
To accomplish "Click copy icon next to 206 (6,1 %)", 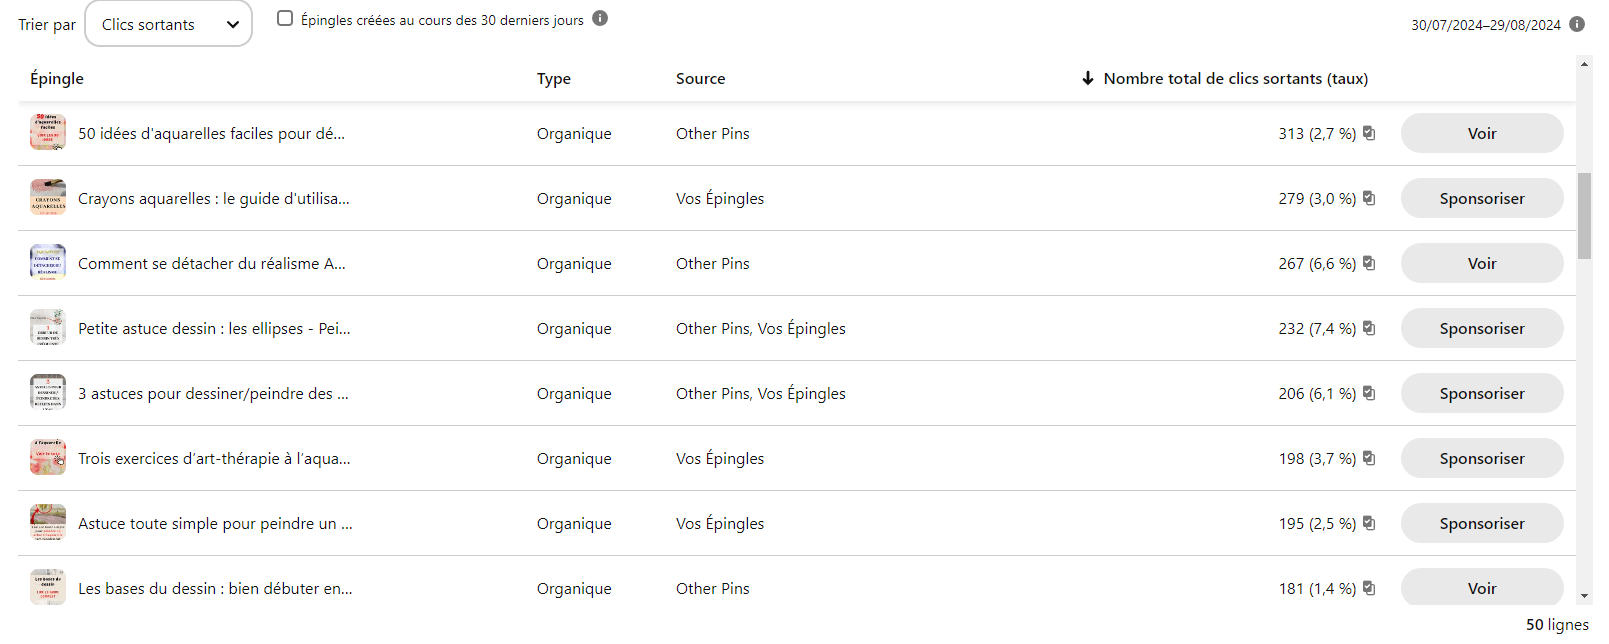I will click(x=1369, y=393).
